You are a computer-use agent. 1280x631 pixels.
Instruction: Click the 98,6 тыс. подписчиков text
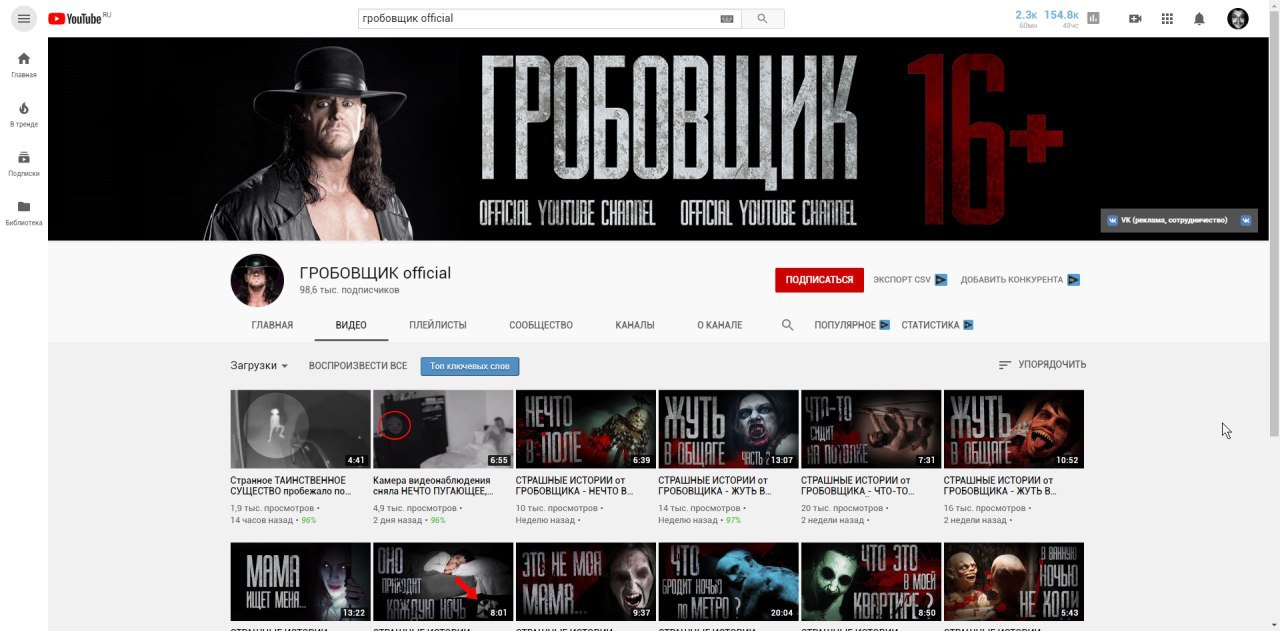click(349, 290)
